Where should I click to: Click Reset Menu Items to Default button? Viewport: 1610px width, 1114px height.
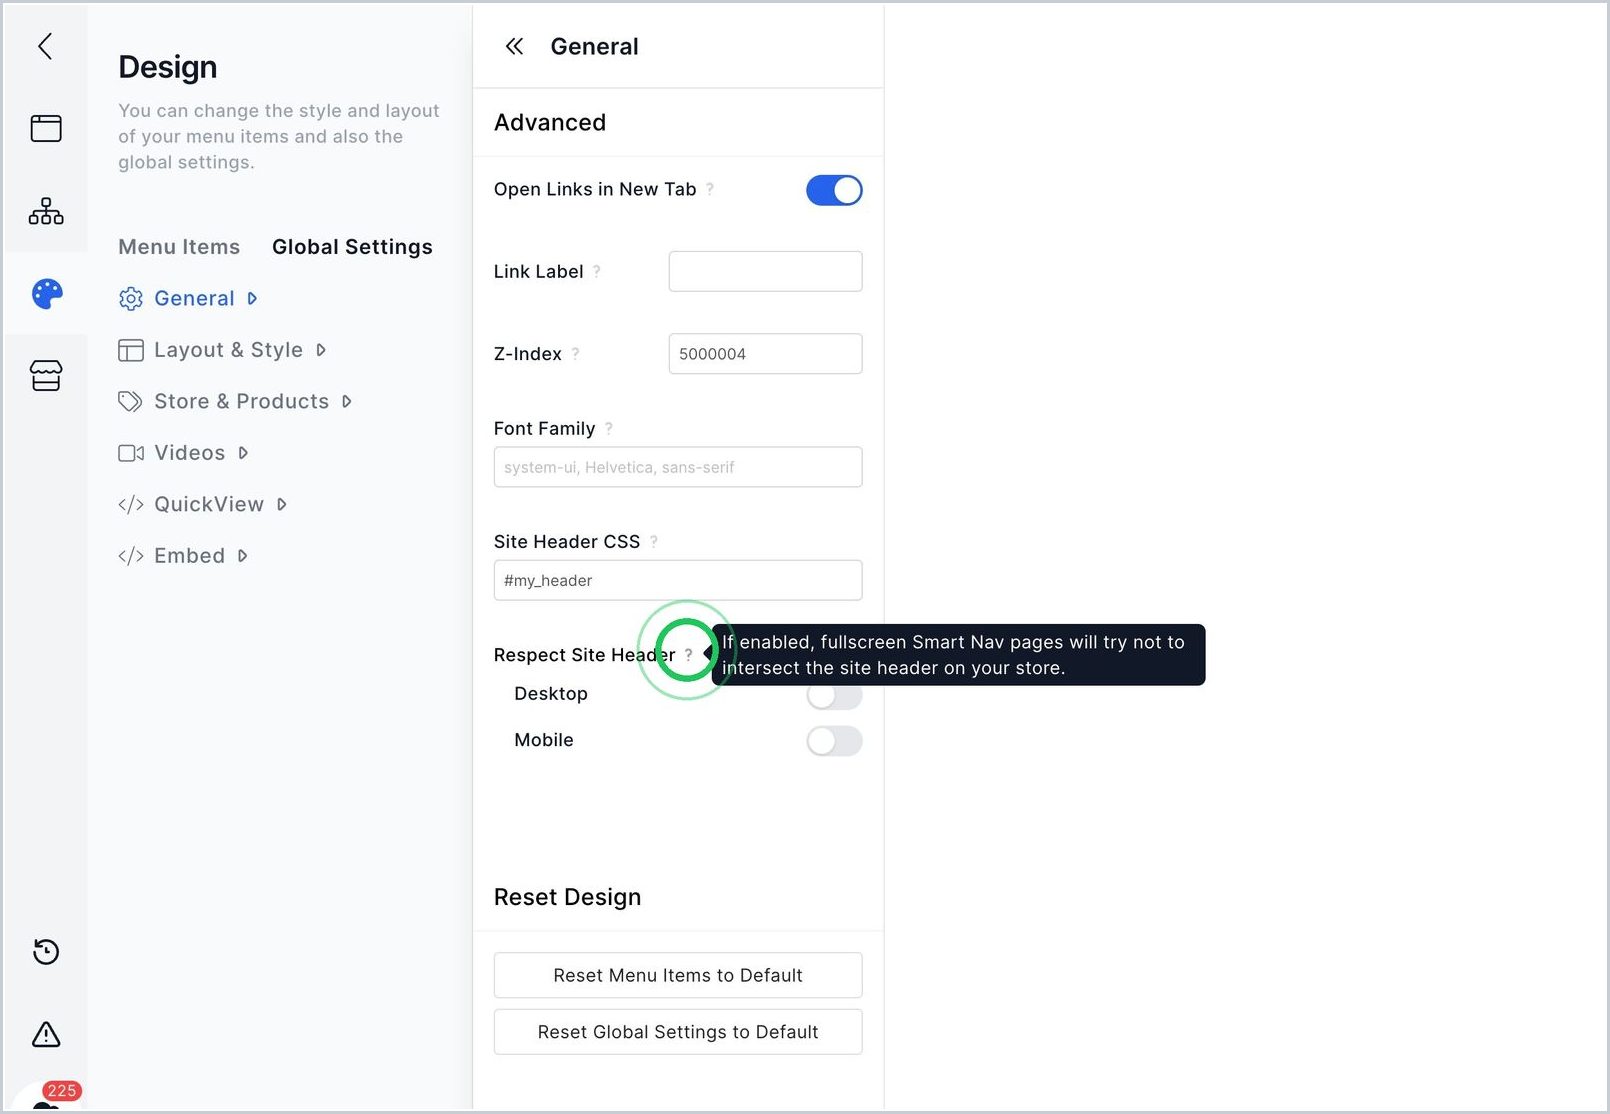pos(678,975)
